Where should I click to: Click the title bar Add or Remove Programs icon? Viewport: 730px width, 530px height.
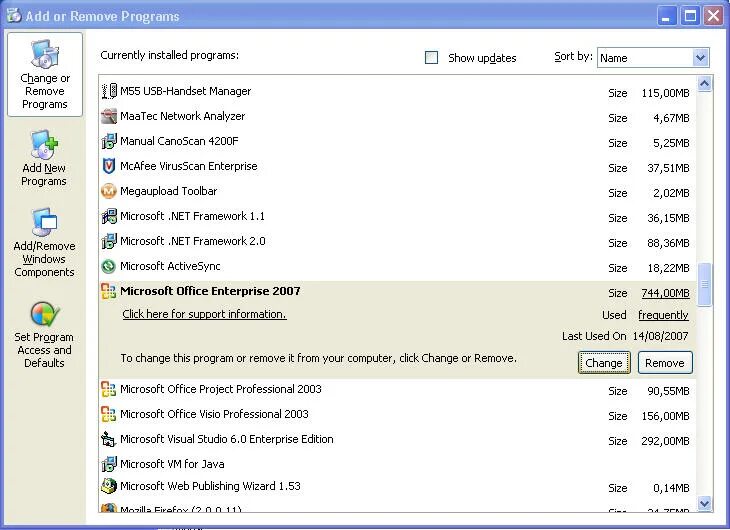click(14, 15)
